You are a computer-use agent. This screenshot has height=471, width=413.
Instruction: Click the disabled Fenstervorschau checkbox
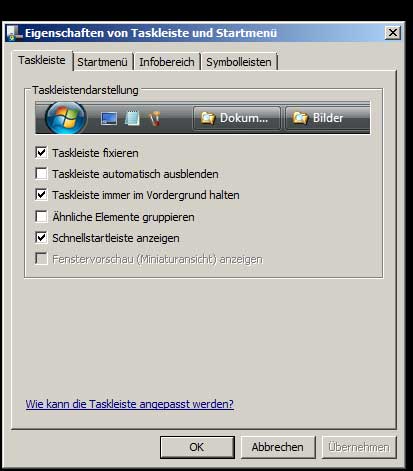point(41,259)
